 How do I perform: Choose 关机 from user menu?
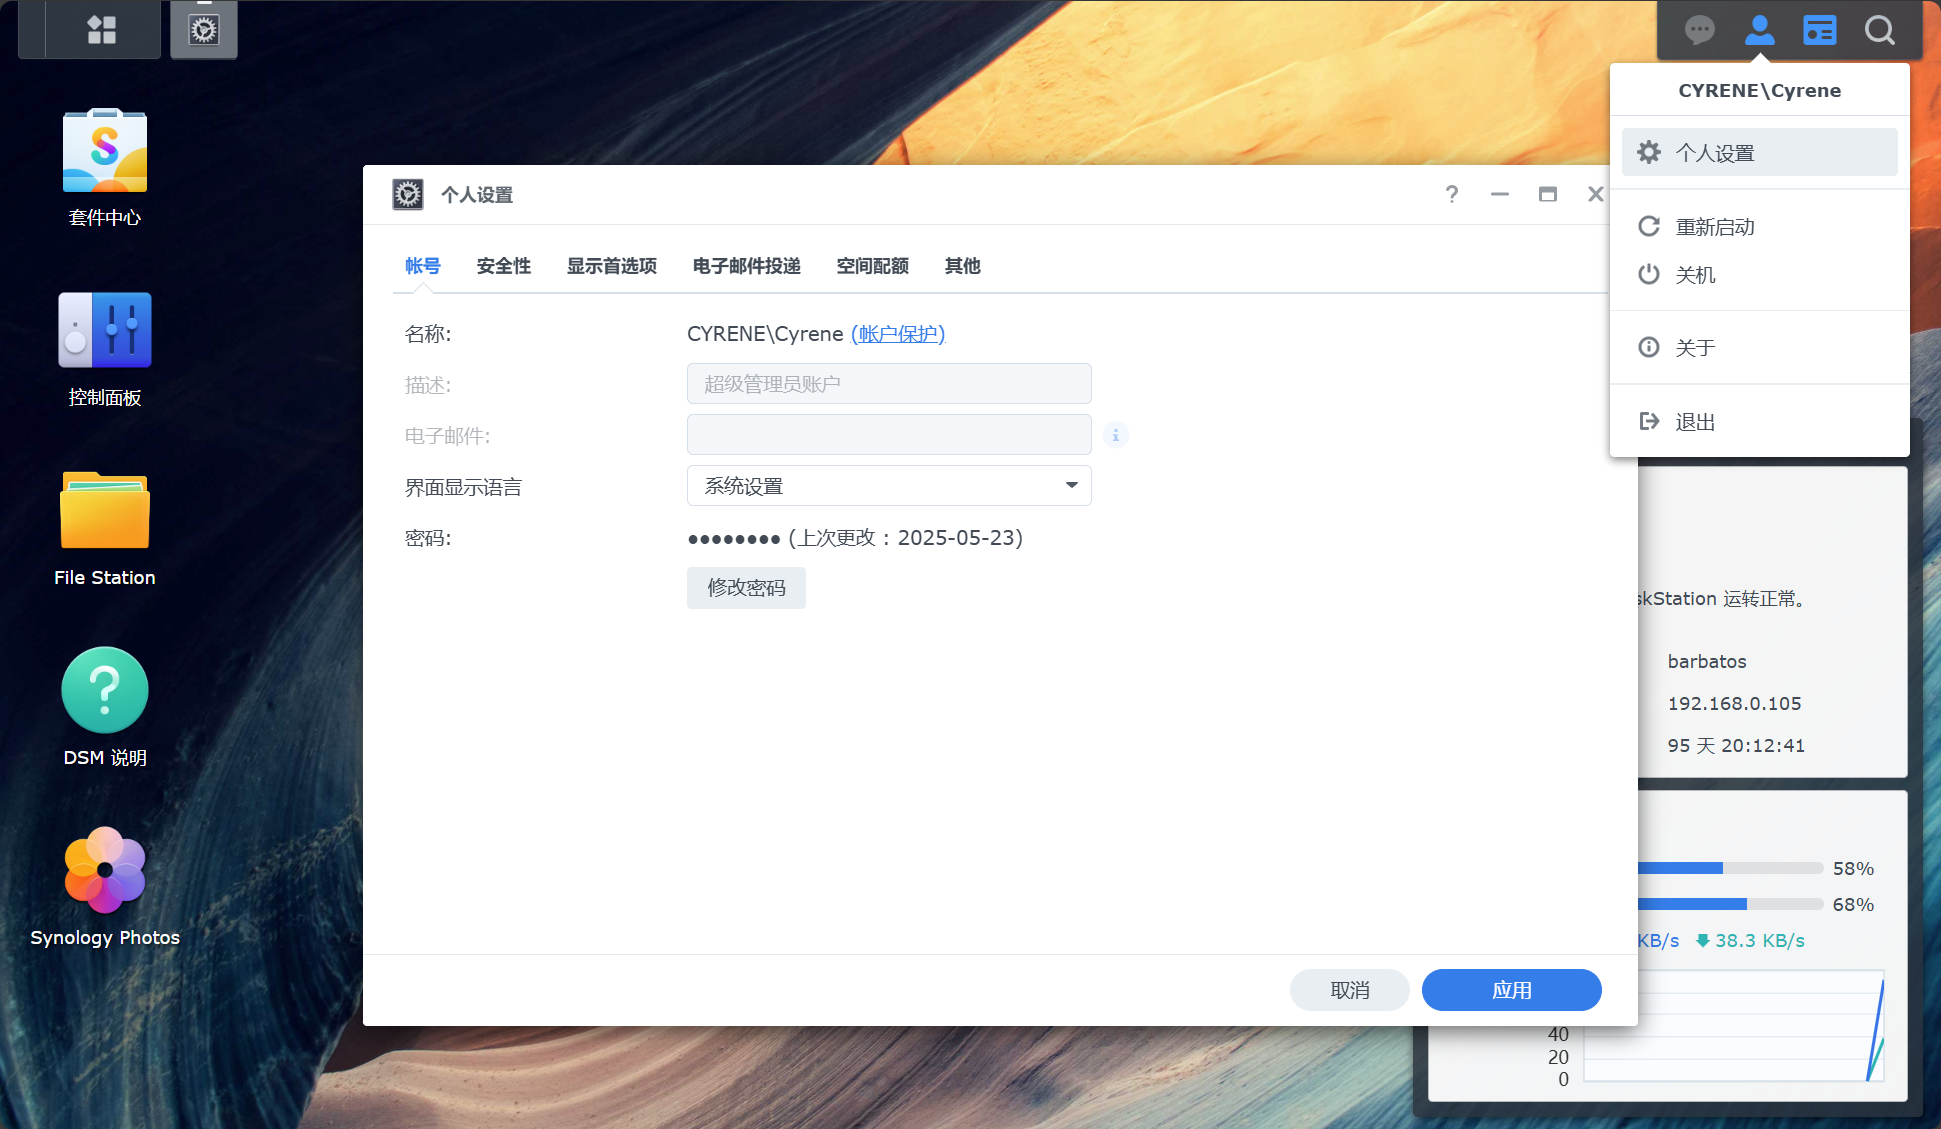tap(1759, 274)
